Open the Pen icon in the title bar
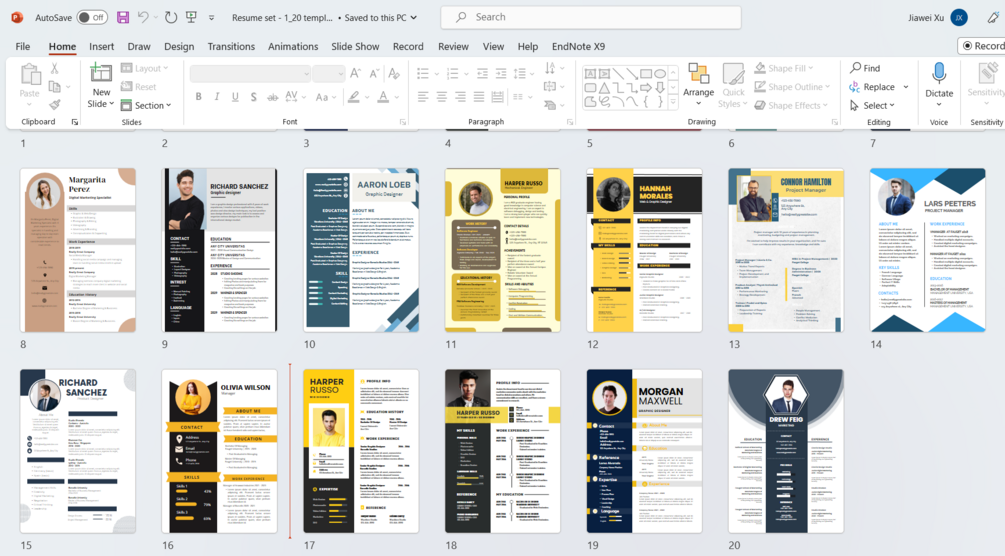The image size is (1005, 556). [x=993, y=17]
